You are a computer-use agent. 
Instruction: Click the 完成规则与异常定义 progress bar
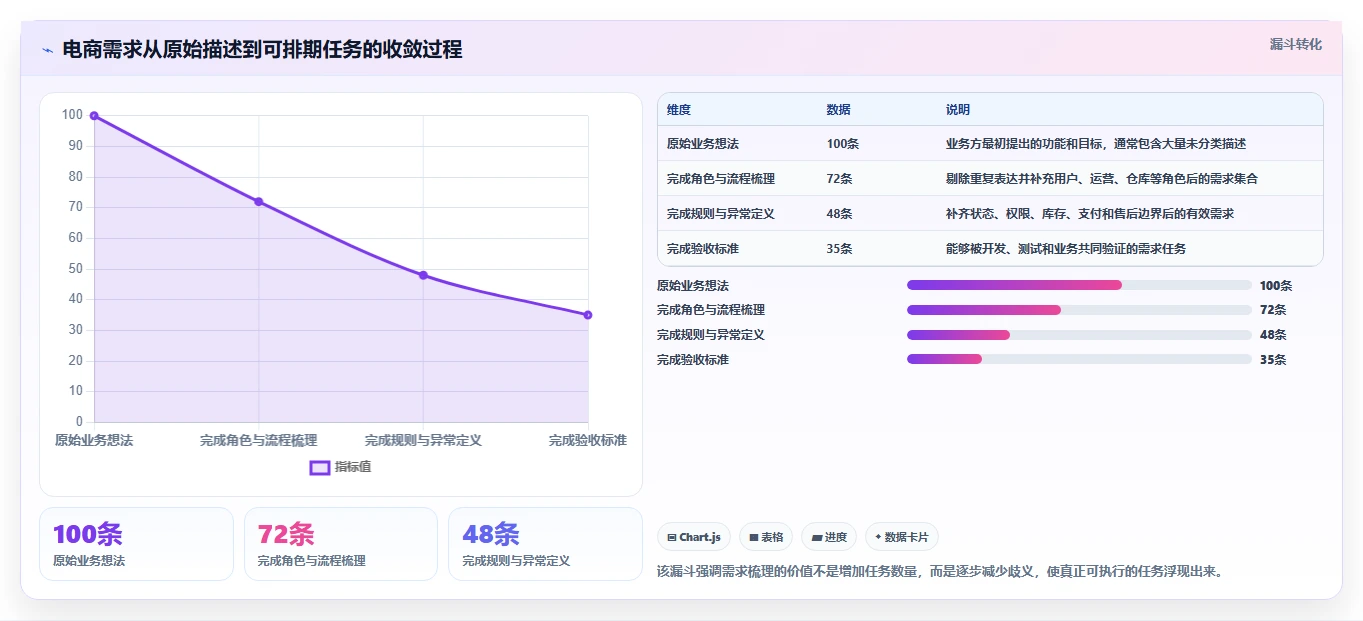(x=1079, y=335)
